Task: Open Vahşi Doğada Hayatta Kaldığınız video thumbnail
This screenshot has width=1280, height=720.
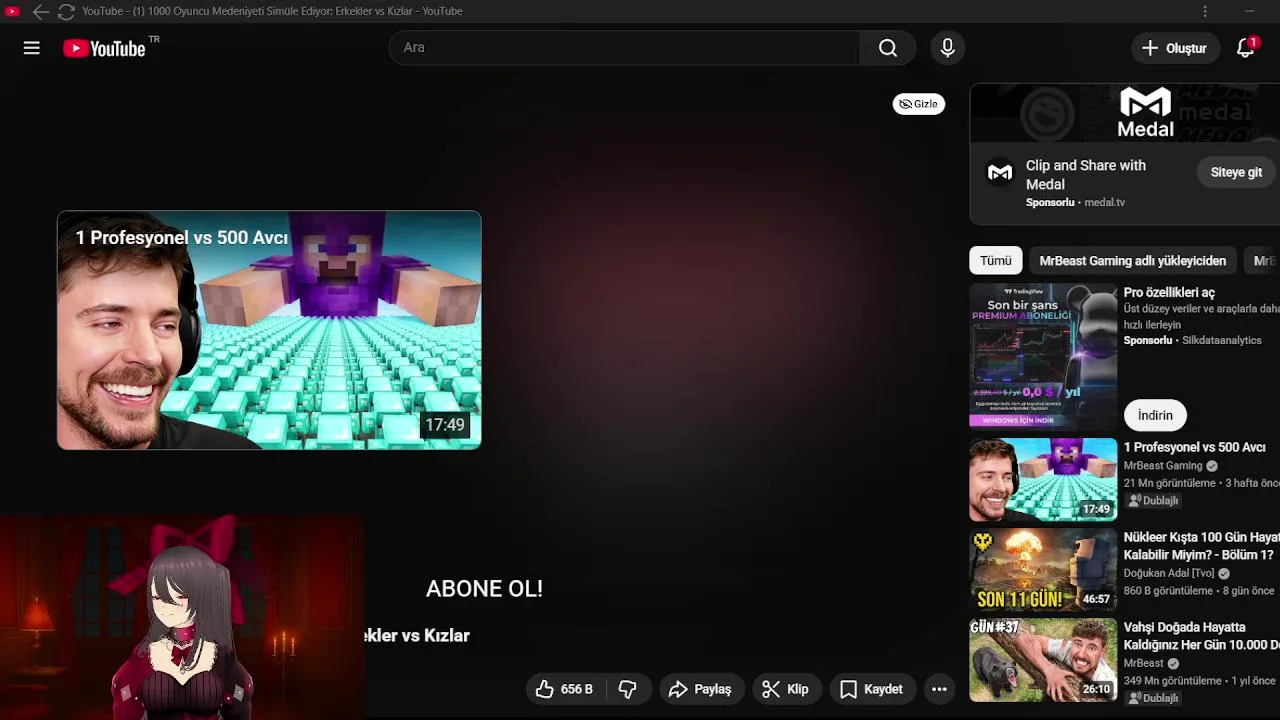Action: pos(1043,659)
